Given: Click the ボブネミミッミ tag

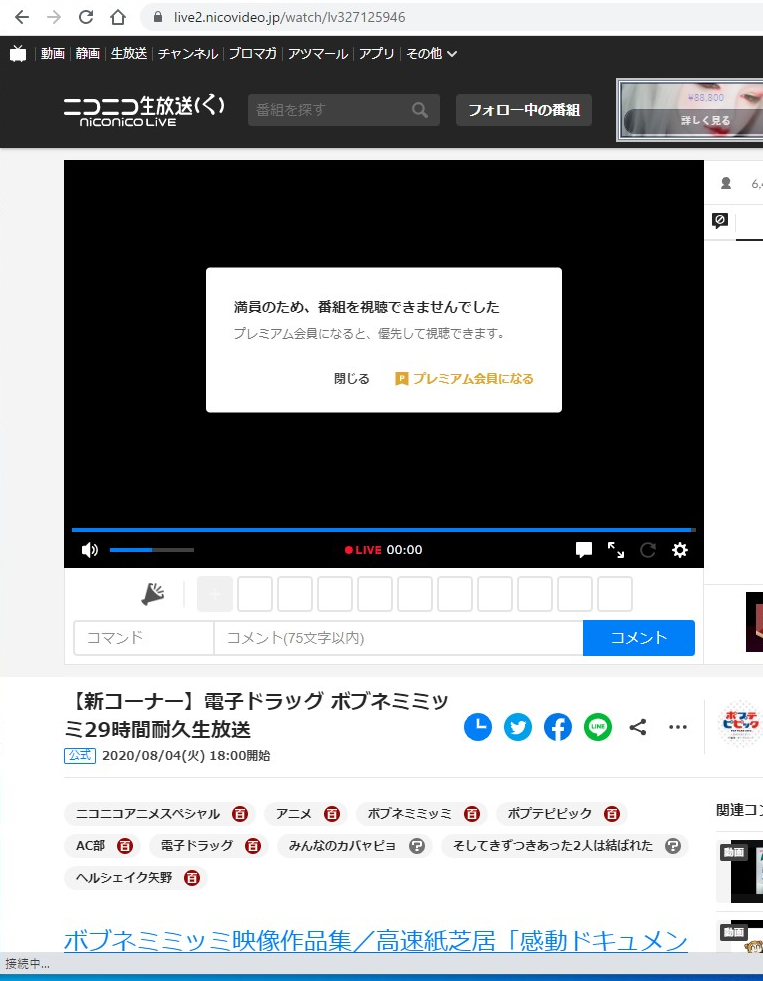Looking at the screenshot, I should pyautogui.click(x=410, y=814).
